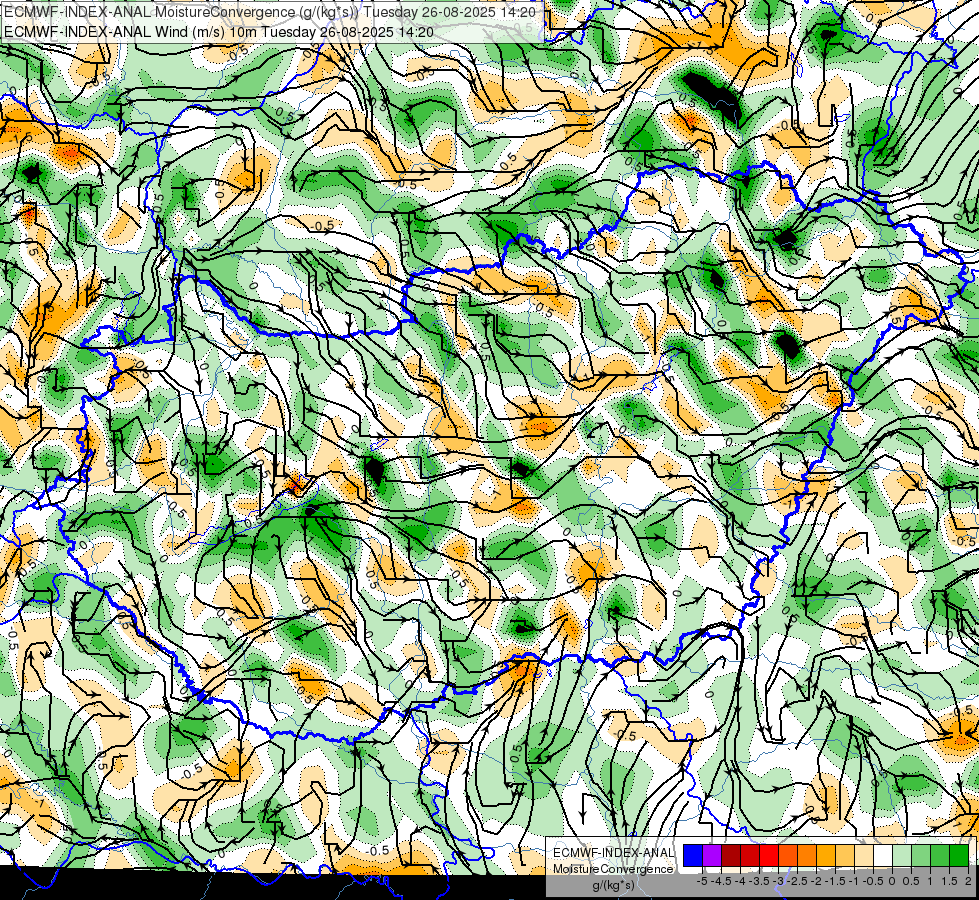979x900 pixels.
Task: Click MoistureConvergence label in legend box
Action: pyautogui.click(x=613, y=869)
